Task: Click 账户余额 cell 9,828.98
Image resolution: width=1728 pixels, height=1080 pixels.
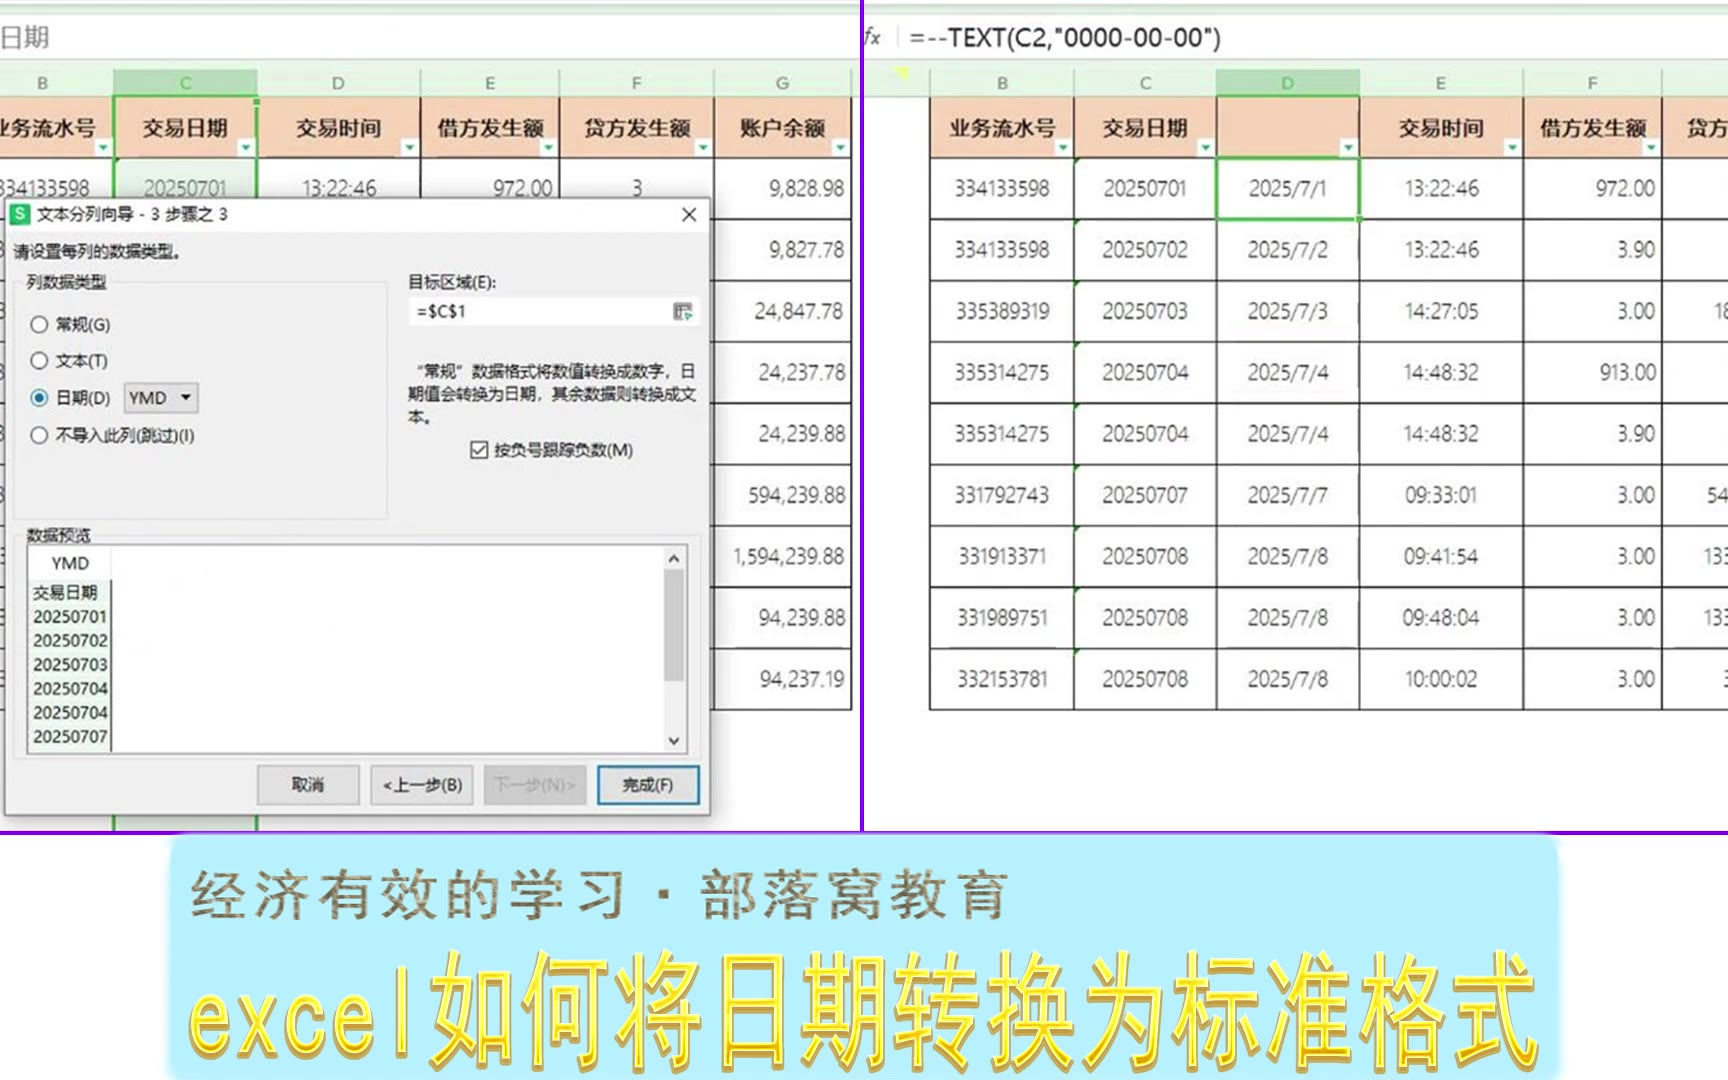Action: click(x=782, y=189)
